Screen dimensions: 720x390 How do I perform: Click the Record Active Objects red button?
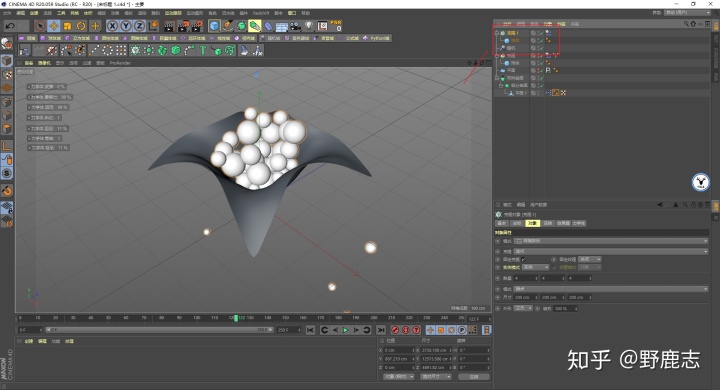395,330
